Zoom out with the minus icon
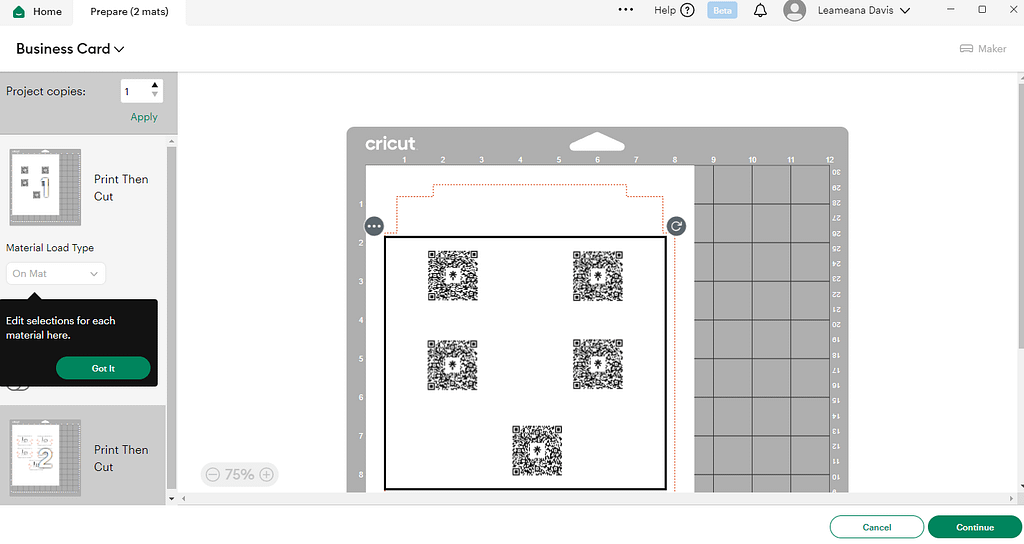The image size is (1024, 544). tap(211, 475)
